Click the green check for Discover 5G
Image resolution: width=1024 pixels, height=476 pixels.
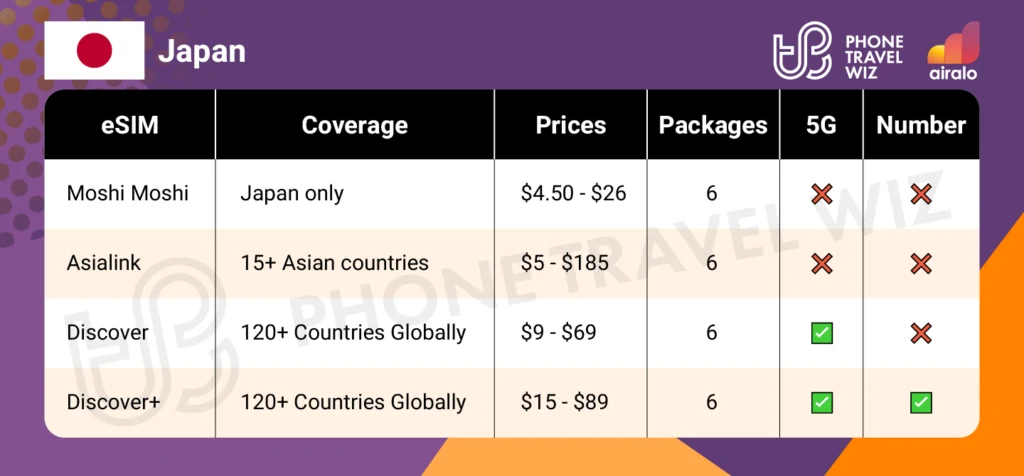822,333
